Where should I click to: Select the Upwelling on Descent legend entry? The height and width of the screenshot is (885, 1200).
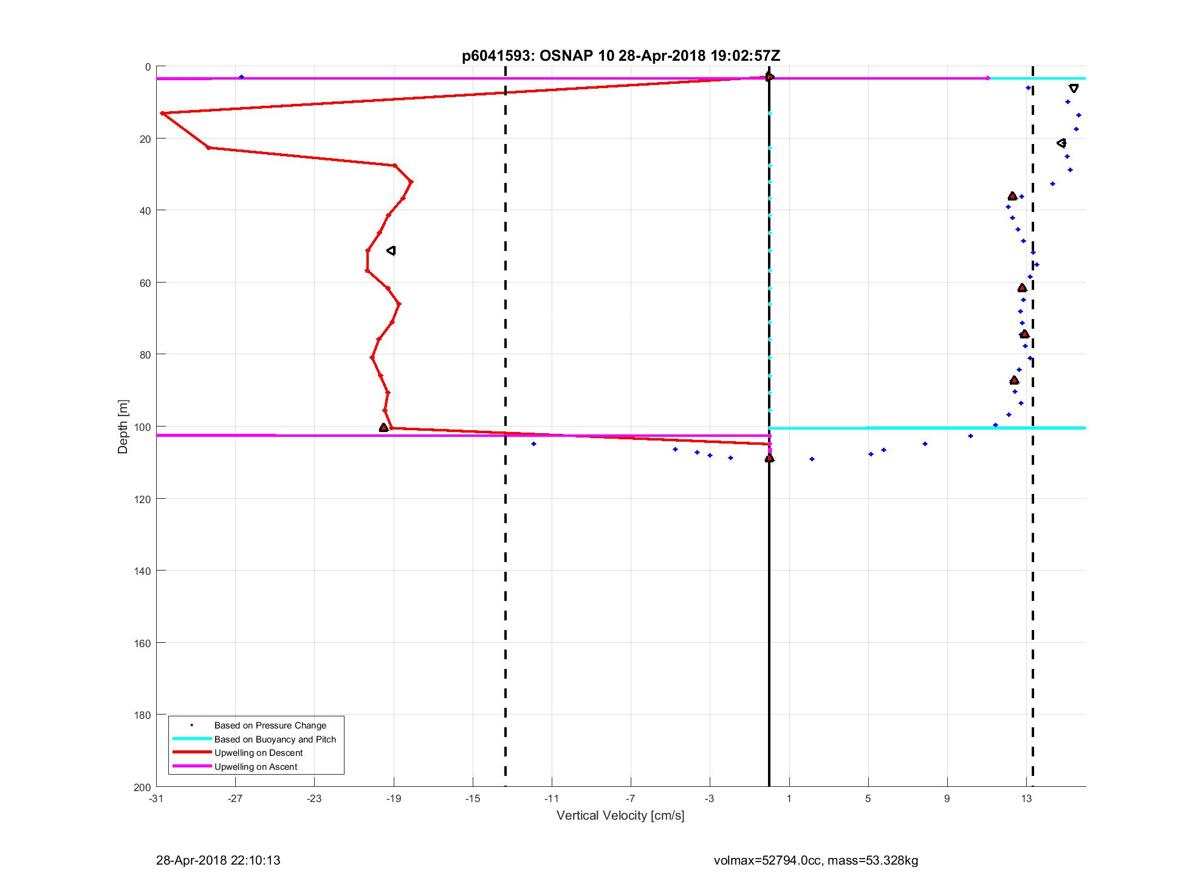pyautogui.click(x=256, y=753)
